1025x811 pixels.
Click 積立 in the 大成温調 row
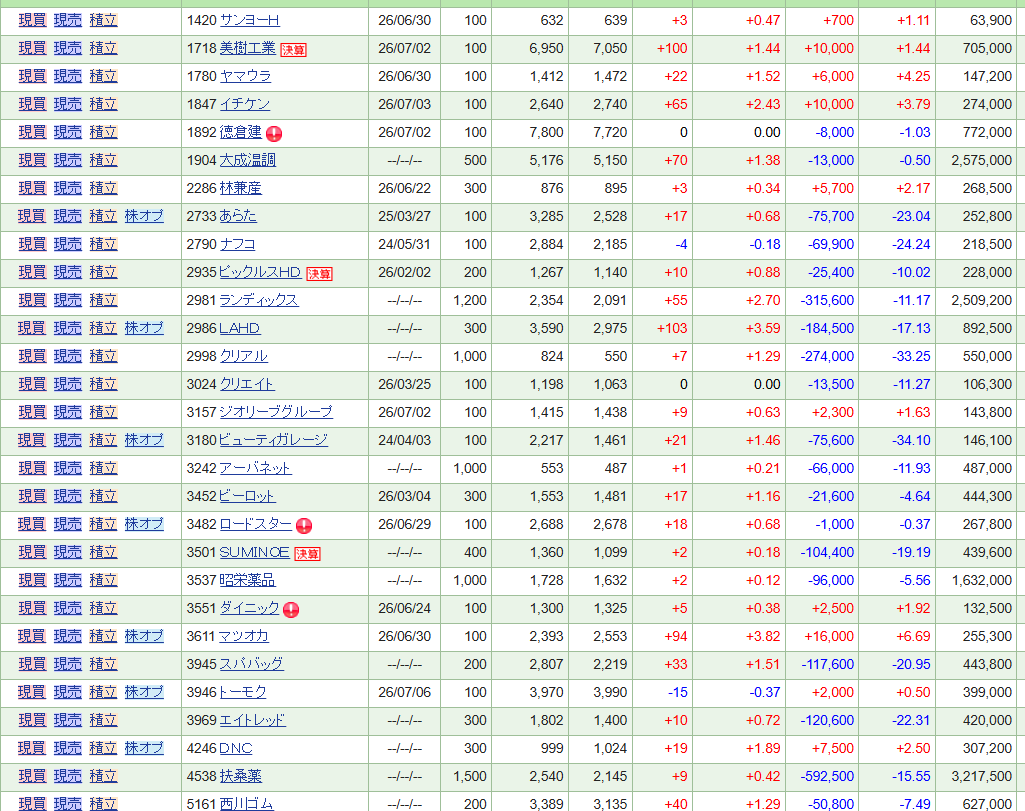[x=103, y=160]
